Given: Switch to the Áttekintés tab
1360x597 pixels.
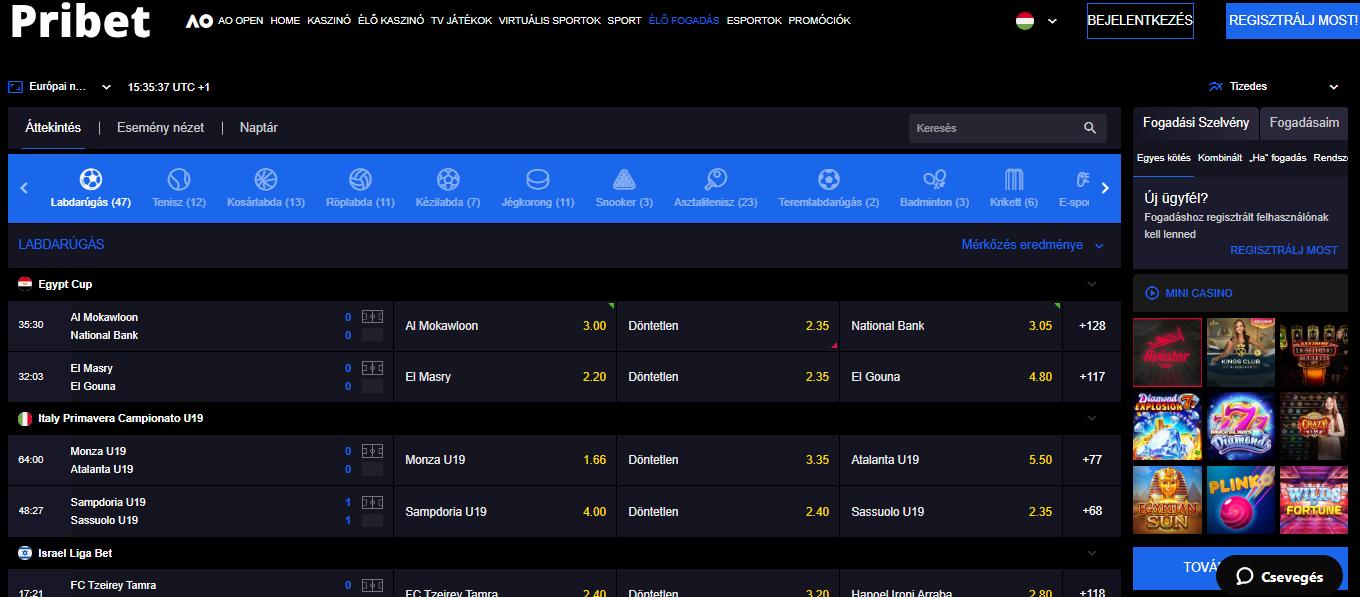Looking at the screenshot, I should click(x=53, y=128).
